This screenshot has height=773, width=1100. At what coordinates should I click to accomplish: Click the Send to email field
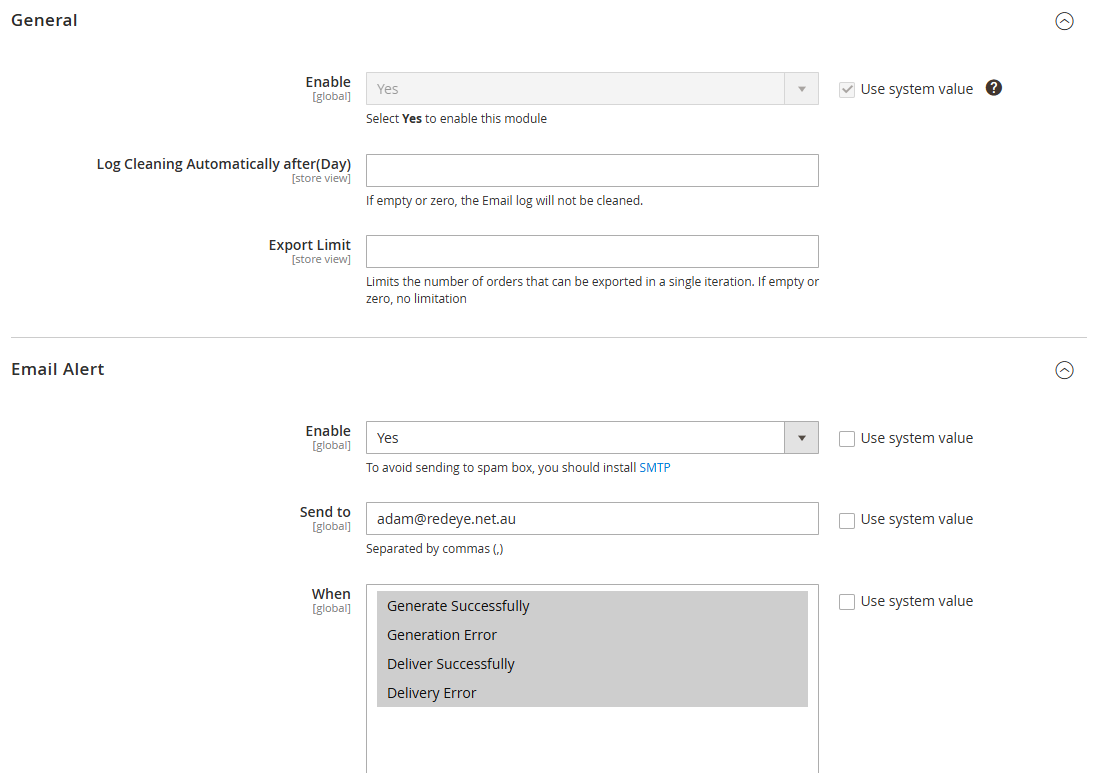tap(592, 519)
